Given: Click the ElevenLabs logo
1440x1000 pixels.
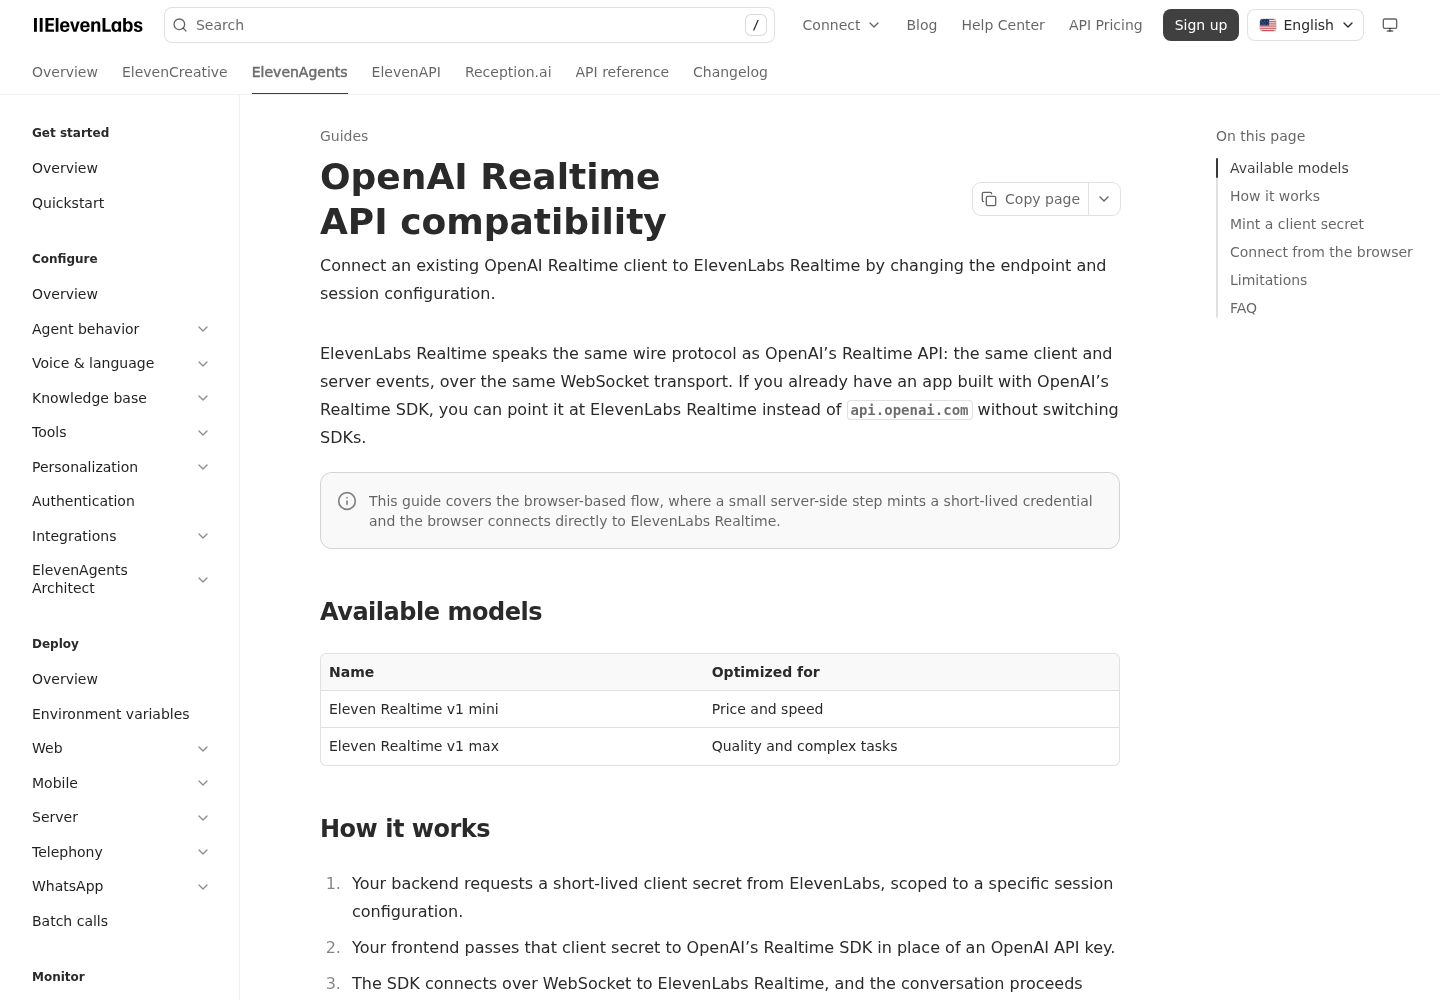Looking at the screenshot, I should 88,25.
